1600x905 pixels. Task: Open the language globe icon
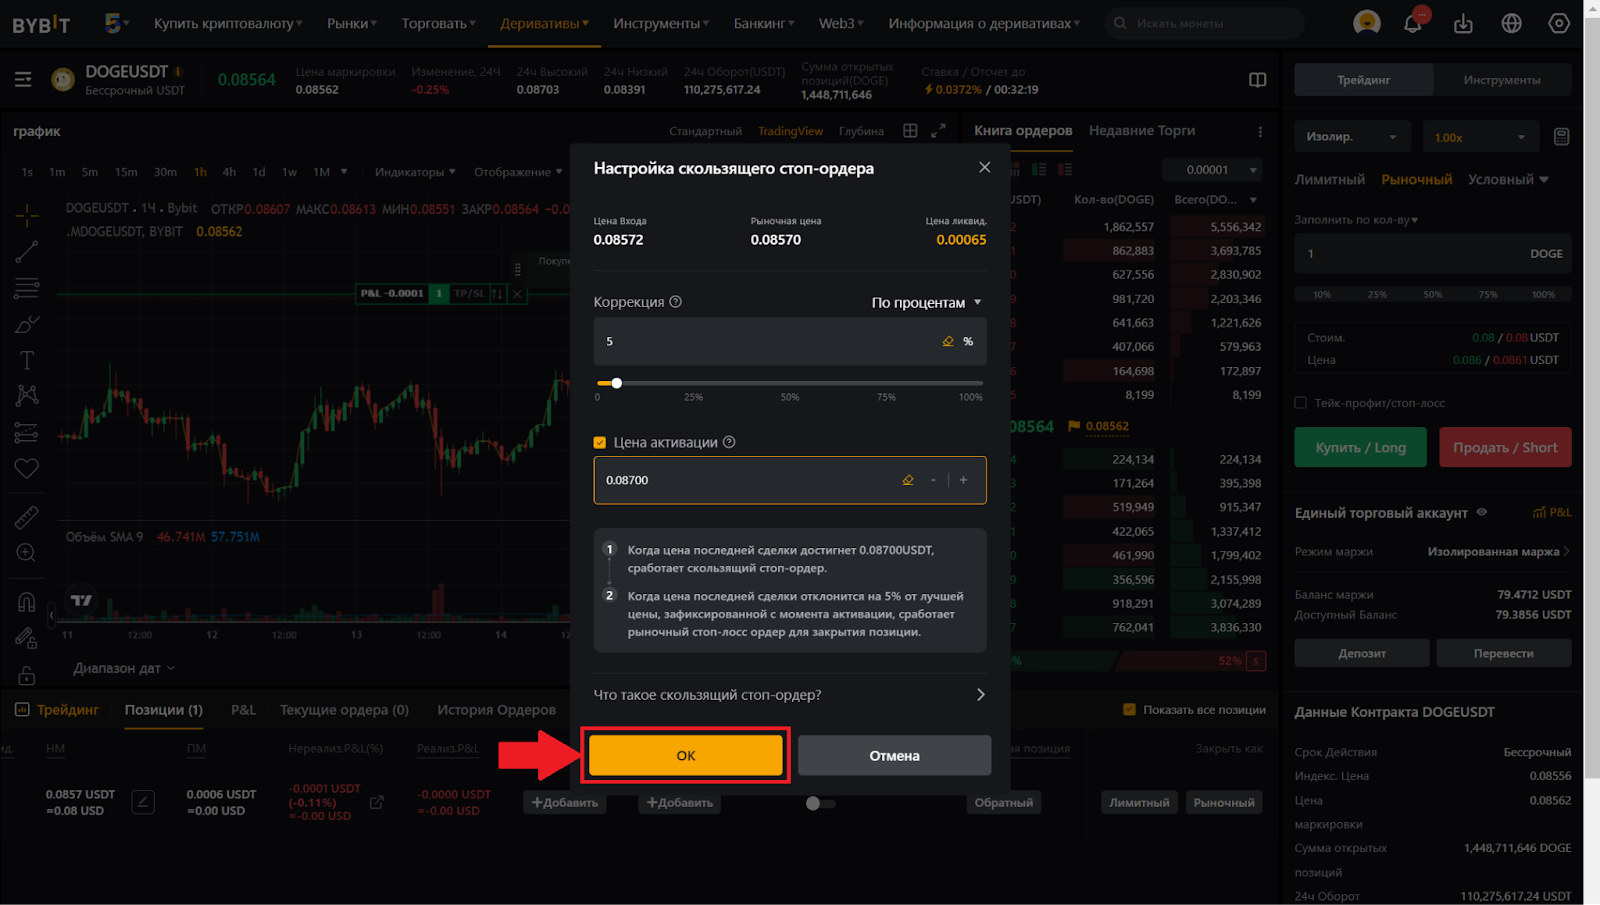(x=1511, y=23)
